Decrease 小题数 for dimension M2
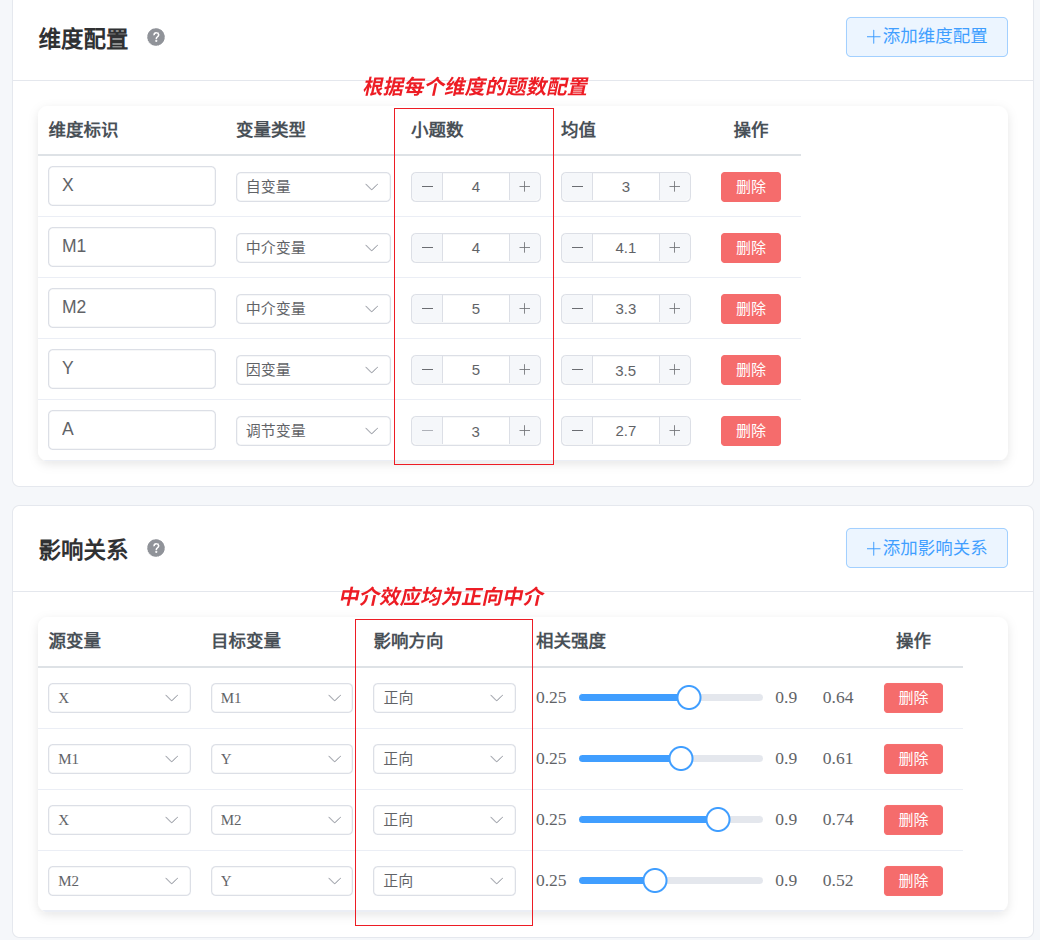Screen dimensions: 1040x940 click(x=427, y=308)
